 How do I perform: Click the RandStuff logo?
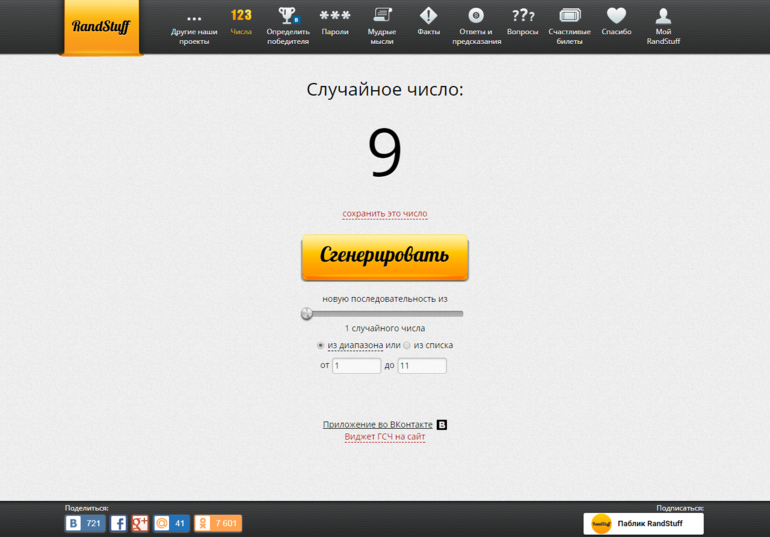pyautogui.click(x=101, y=27)
